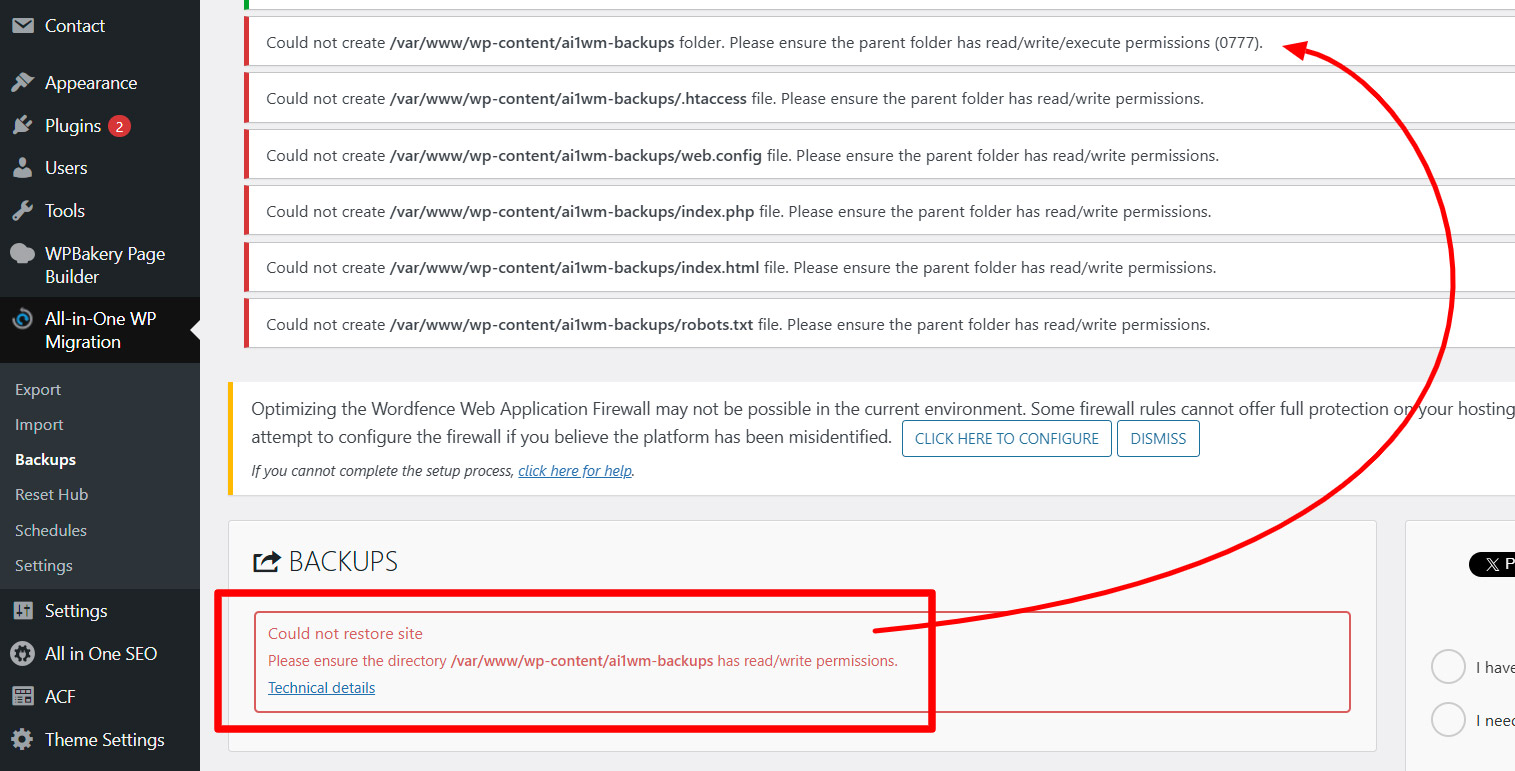Open the Reset Hub submenu
1515x771 pixels.
51,495
